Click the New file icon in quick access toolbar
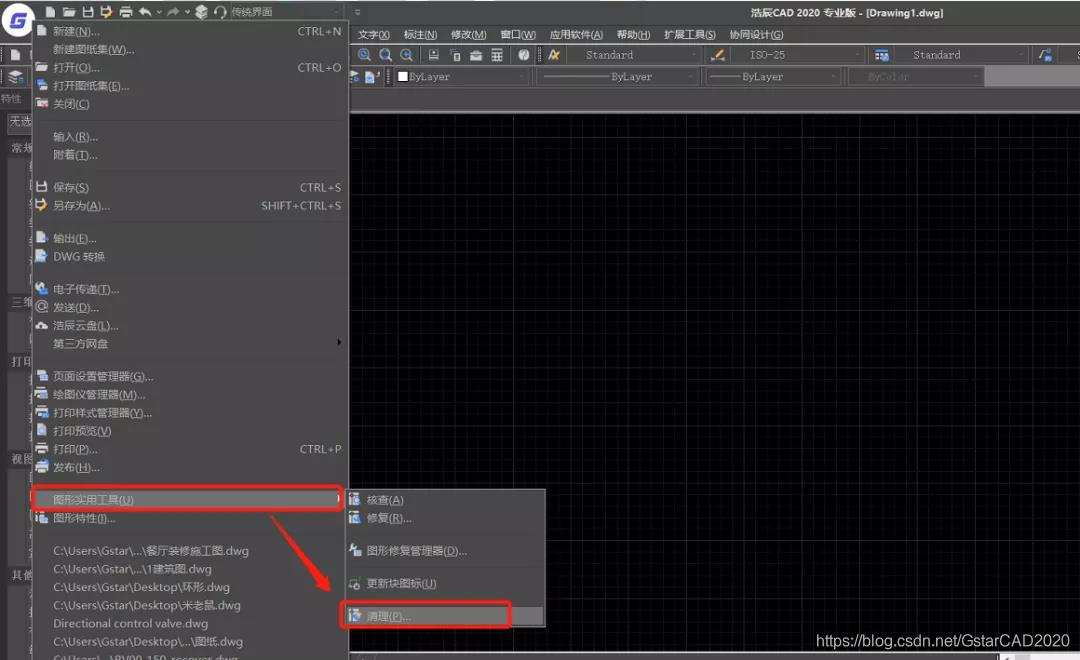 pos(50,12)
